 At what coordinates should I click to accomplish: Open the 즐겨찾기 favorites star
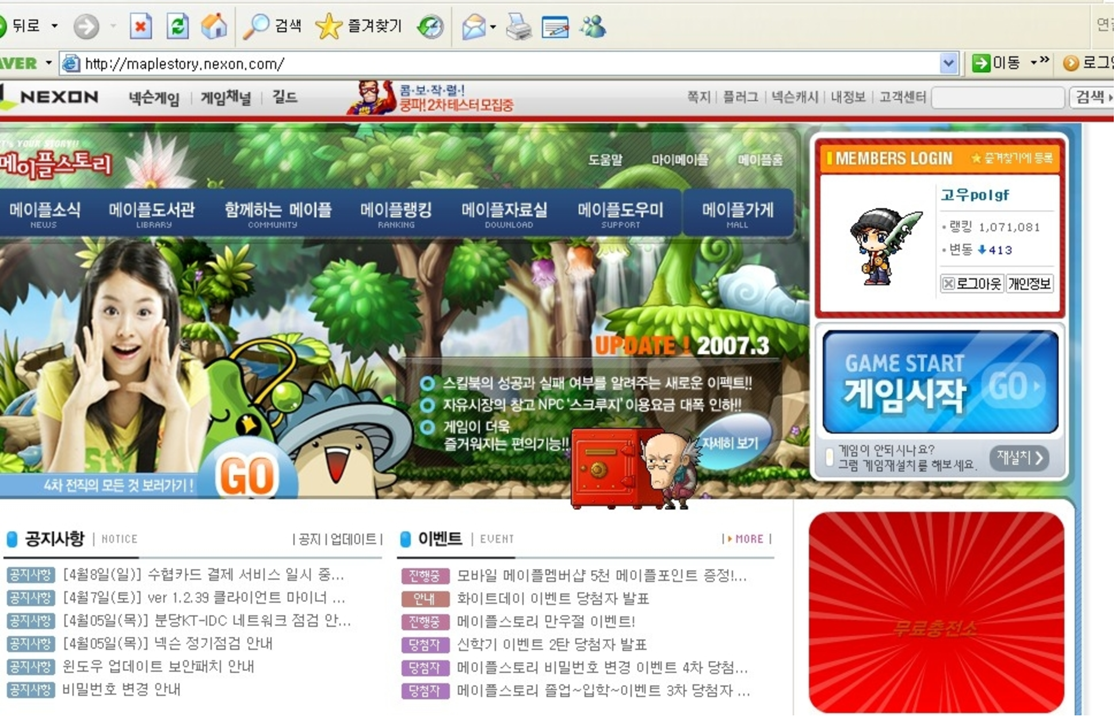click(359, 26)
